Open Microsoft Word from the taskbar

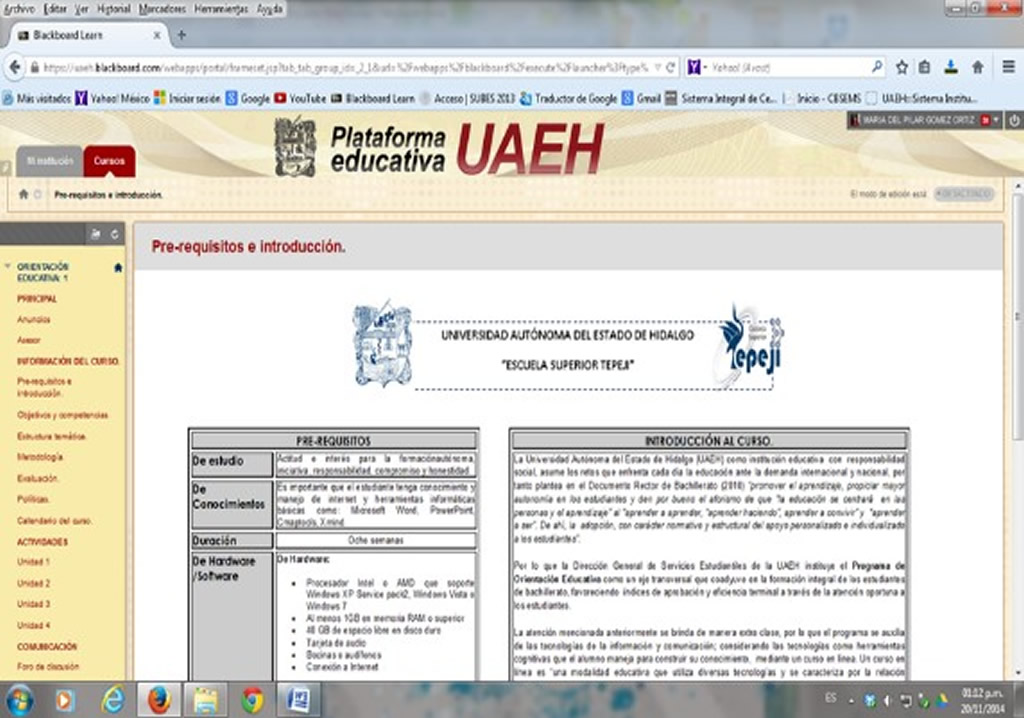[298, 700]
